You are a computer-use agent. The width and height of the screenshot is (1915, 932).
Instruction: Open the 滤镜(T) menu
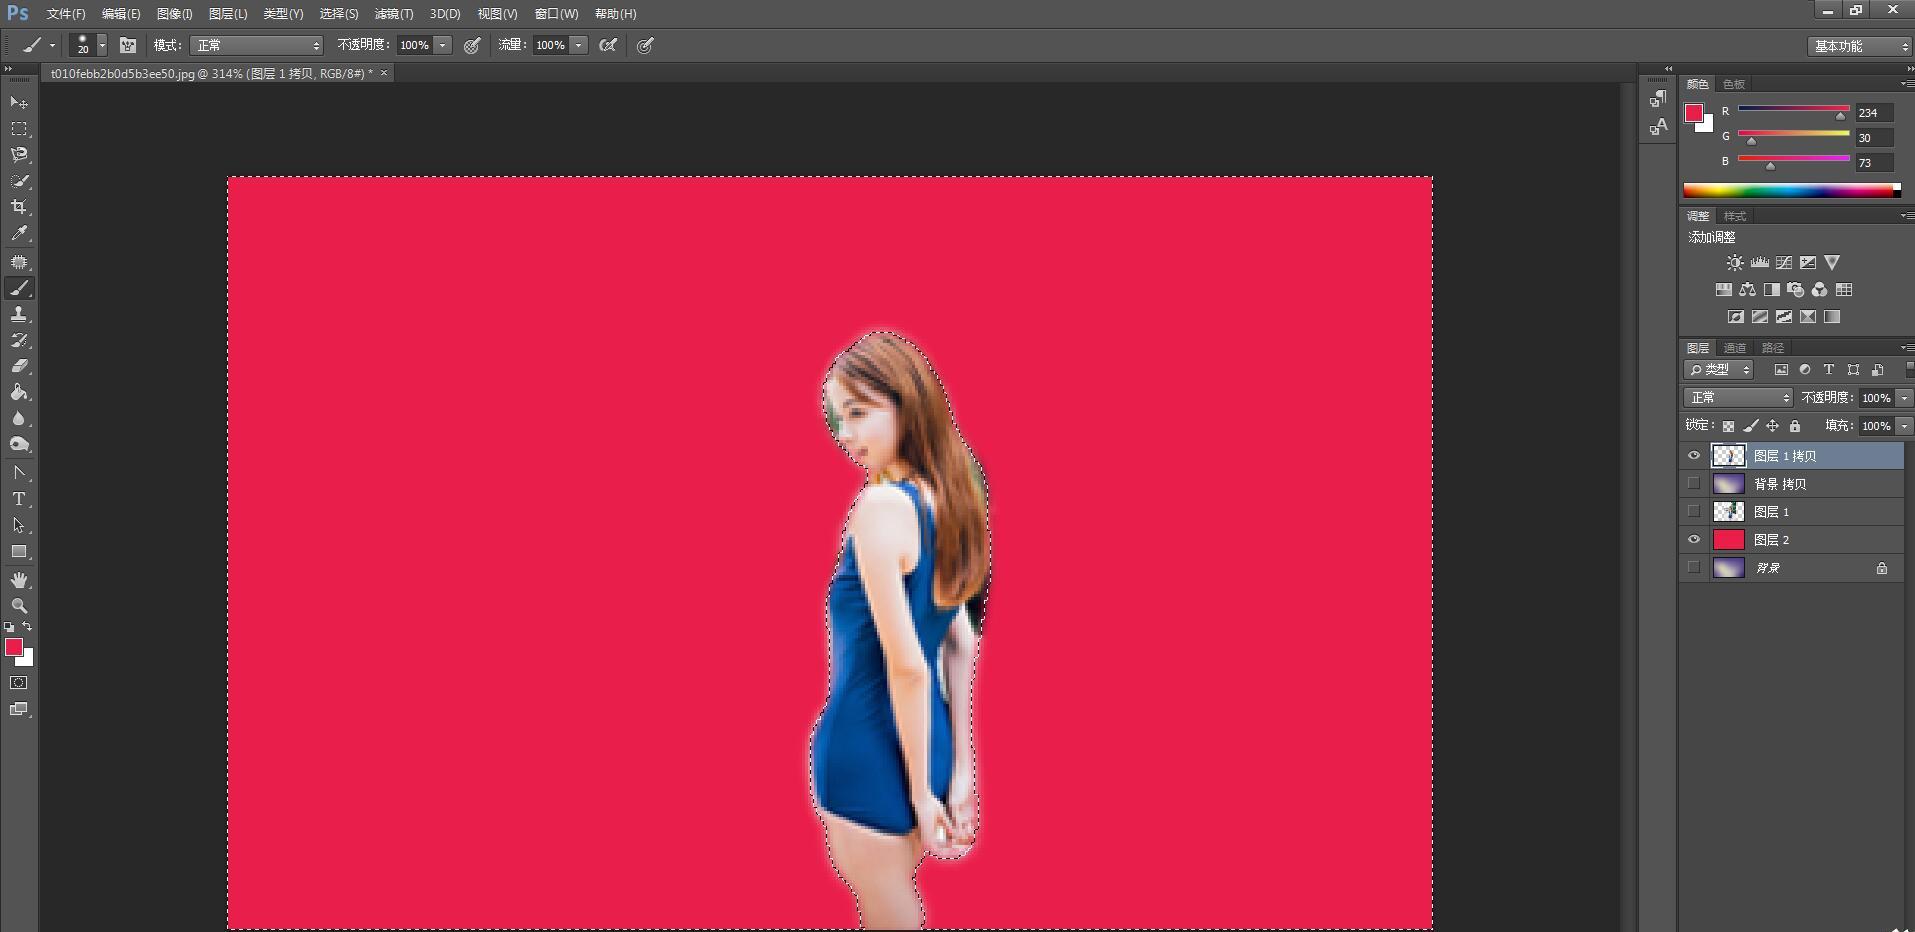(393, 14)
